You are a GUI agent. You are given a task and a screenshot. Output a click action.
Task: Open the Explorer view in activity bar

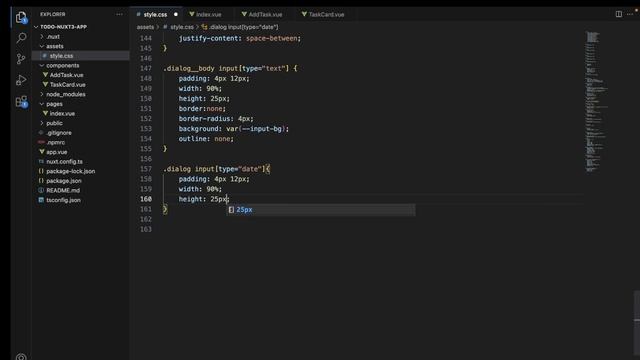pos(21,18)
